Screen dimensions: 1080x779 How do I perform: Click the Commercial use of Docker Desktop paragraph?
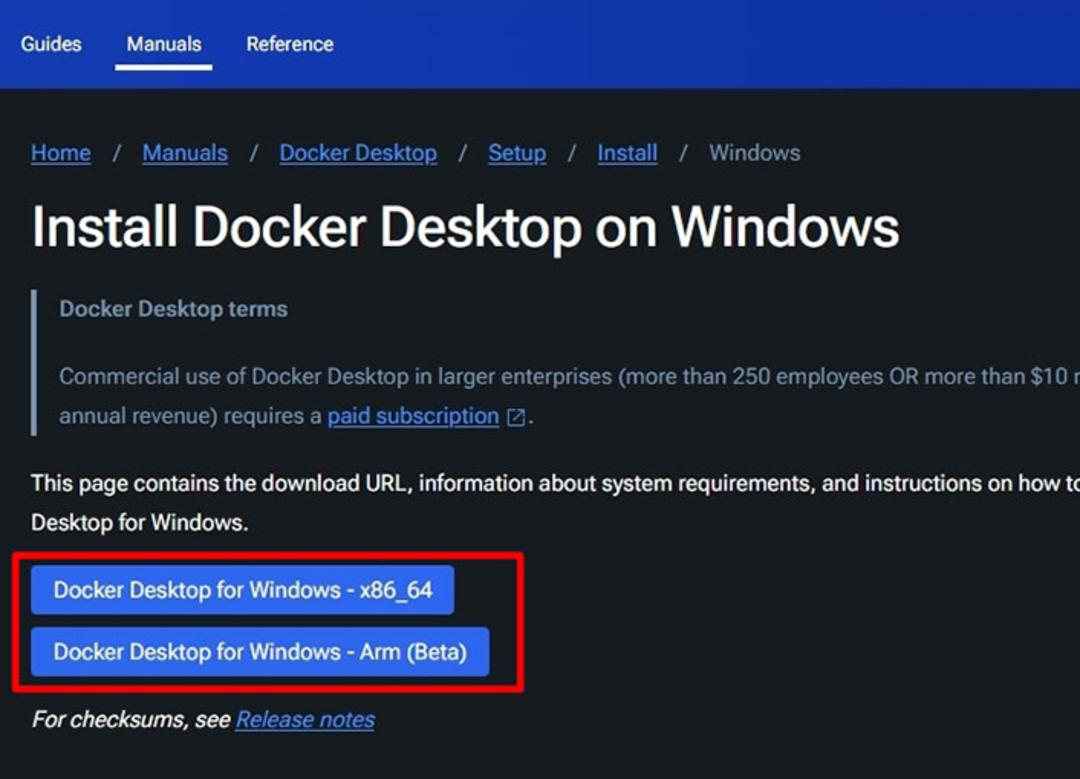click(569, 396)
